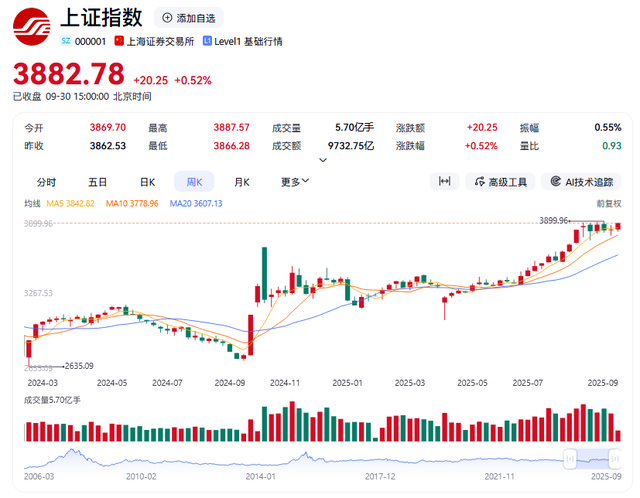Click the highlighted range selection in overview timeline
Screen dimensions: 640x498
[x=592, y=459]
